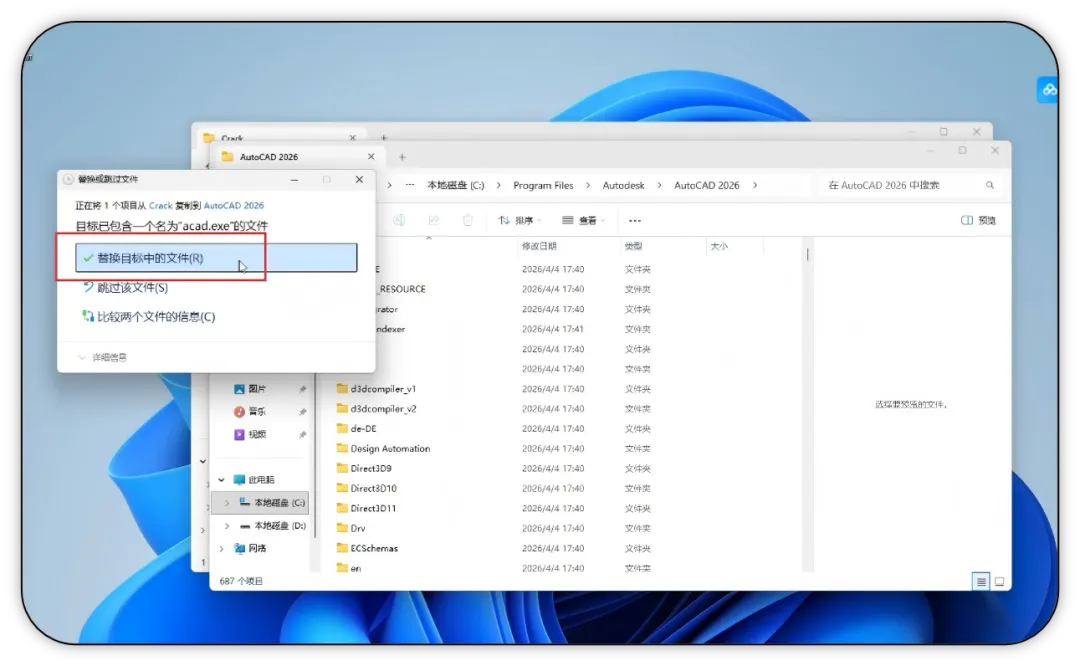Choose 跳过该文件(S) in the dialog
1080x666 pixels.
(x=125, y=287)
